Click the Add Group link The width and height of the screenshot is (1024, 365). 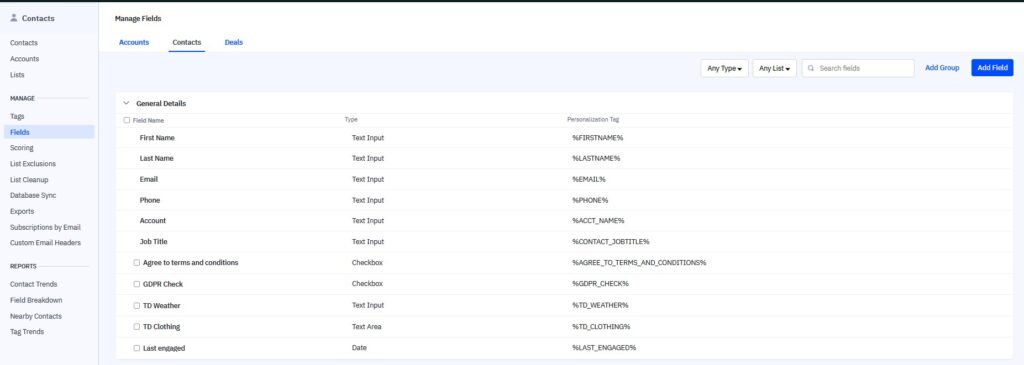click(x=942, y=68)
